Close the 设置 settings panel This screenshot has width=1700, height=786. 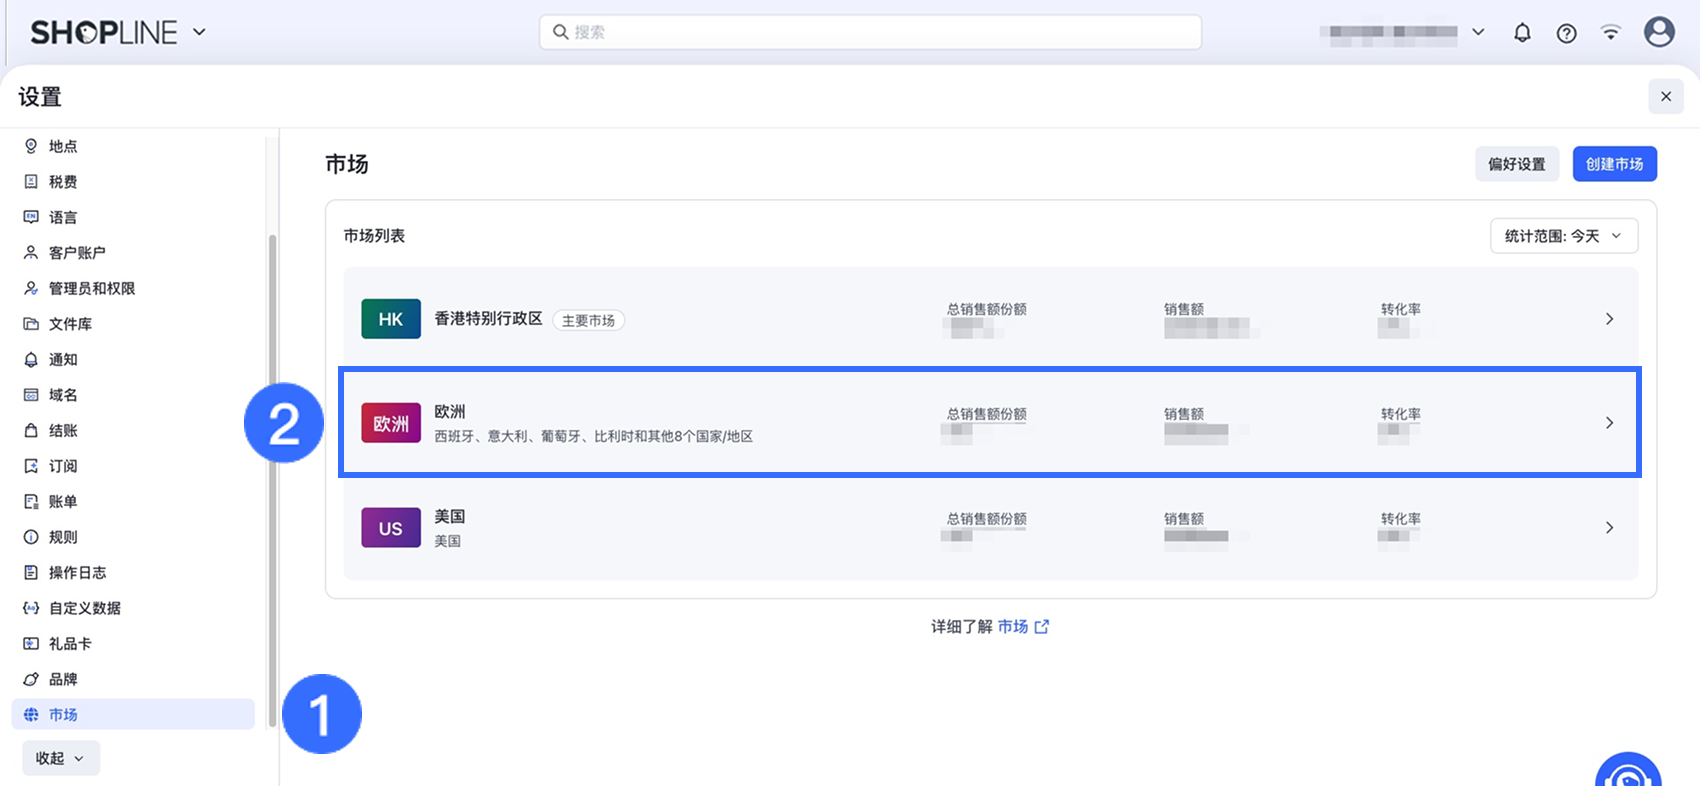pos(1665,96)
